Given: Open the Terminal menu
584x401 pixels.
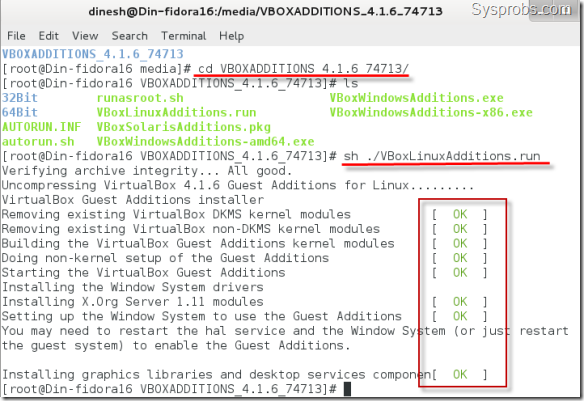Looking at the screenshot, I should pos(184,36).
